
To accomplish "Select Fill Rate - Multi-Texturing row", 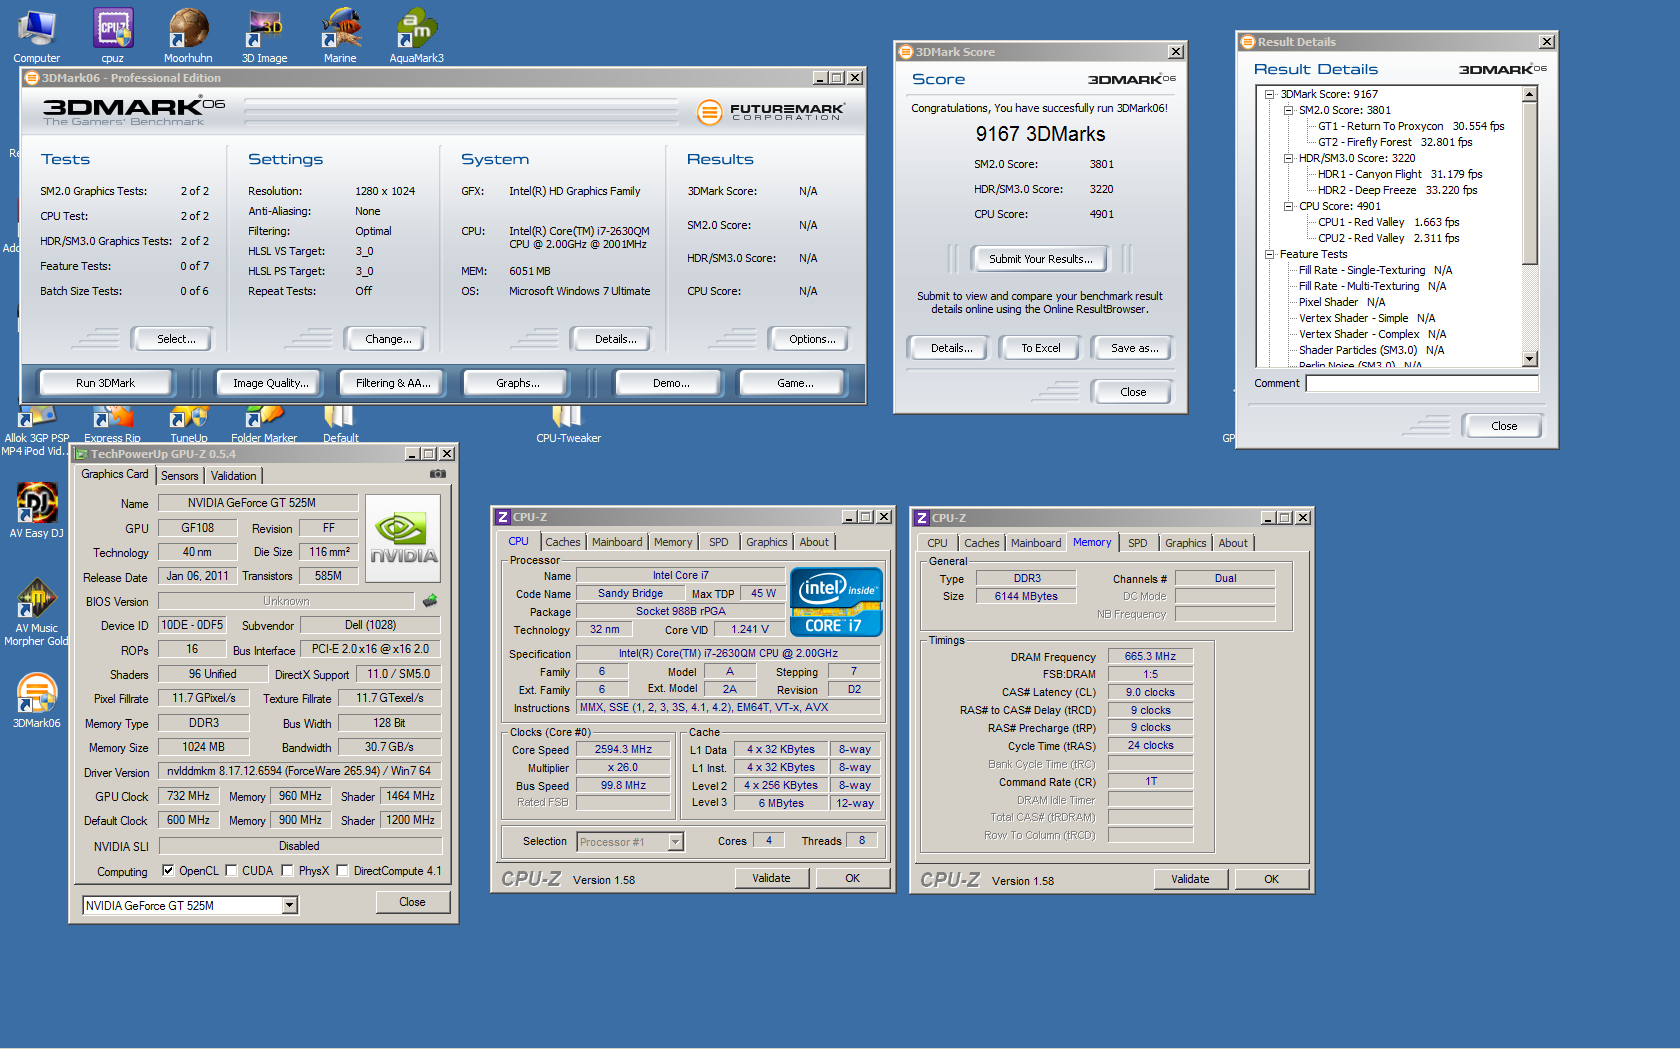I will [1372, 286].
